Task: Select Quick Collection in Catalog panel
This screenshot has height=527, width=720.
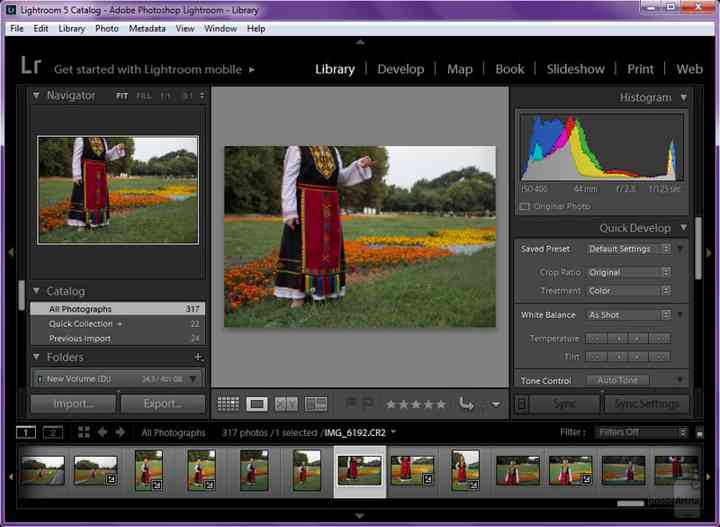Action: [82, 324]
